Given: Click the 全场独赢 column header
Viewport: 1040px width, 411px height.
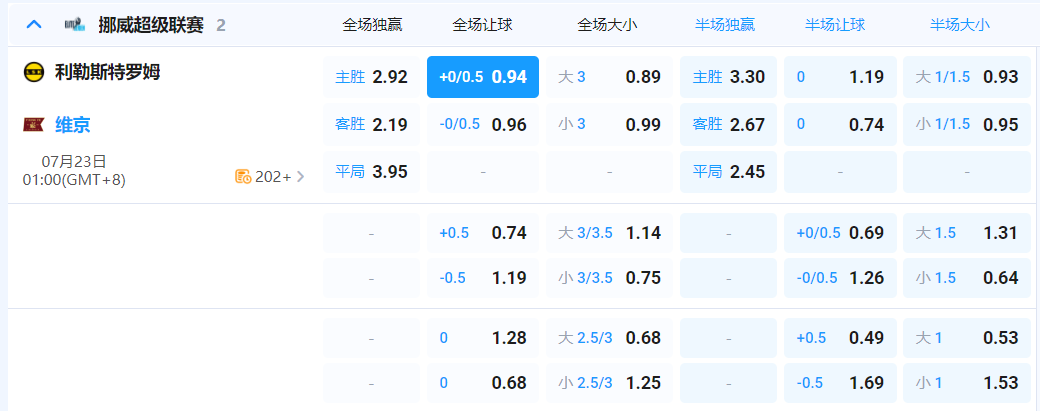Looking at the screenshot, I should 372,25.
